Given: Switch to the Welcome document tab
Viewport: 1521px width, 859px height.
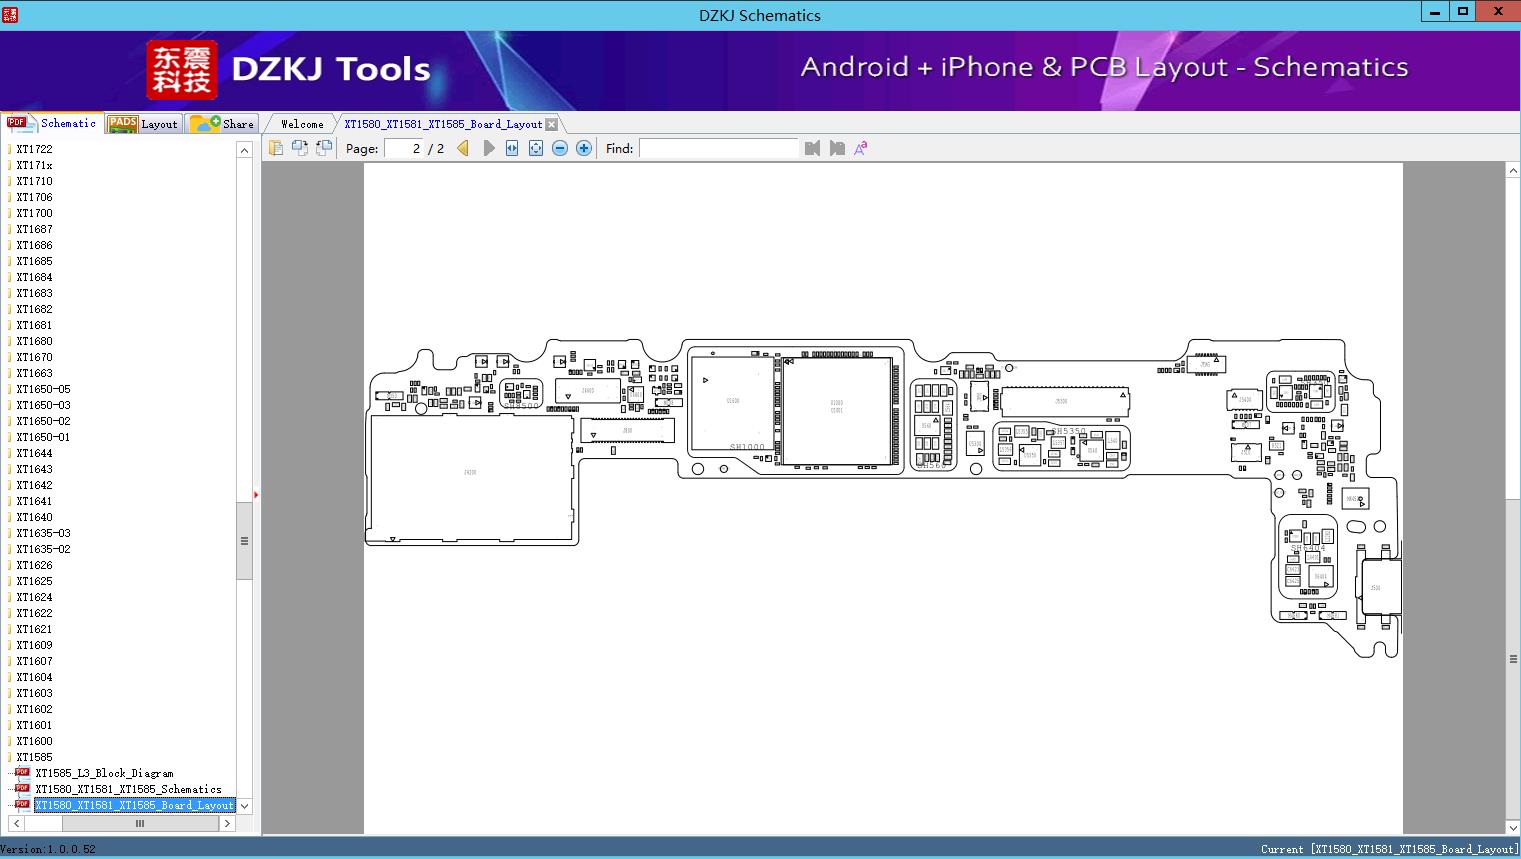Looking at the screenshot, I should 301,124.
